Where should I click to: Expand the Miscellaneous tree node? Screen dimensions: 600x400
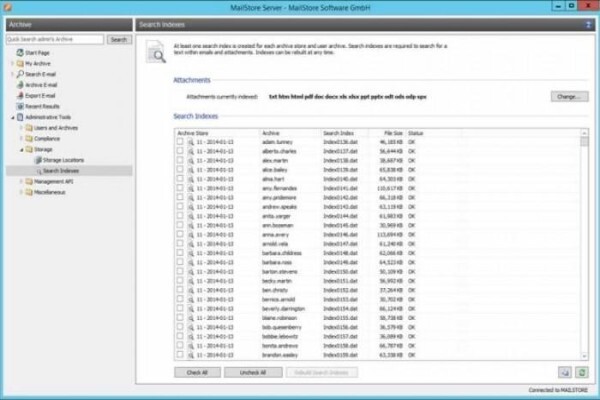[21, 192]
